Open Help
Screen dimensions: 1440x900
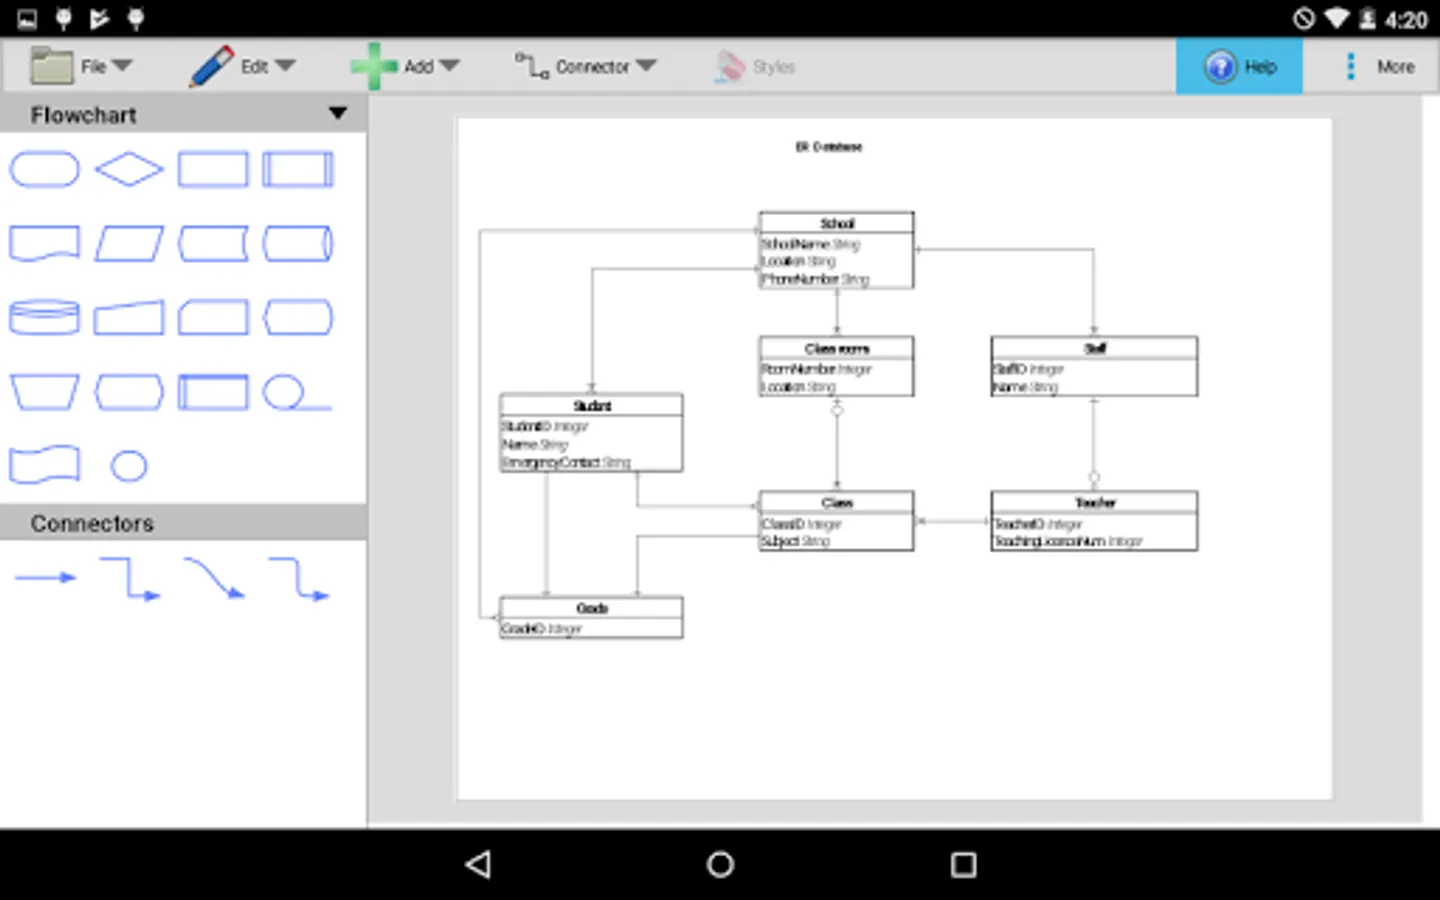pyautogui.click(x=1239, y=66)
